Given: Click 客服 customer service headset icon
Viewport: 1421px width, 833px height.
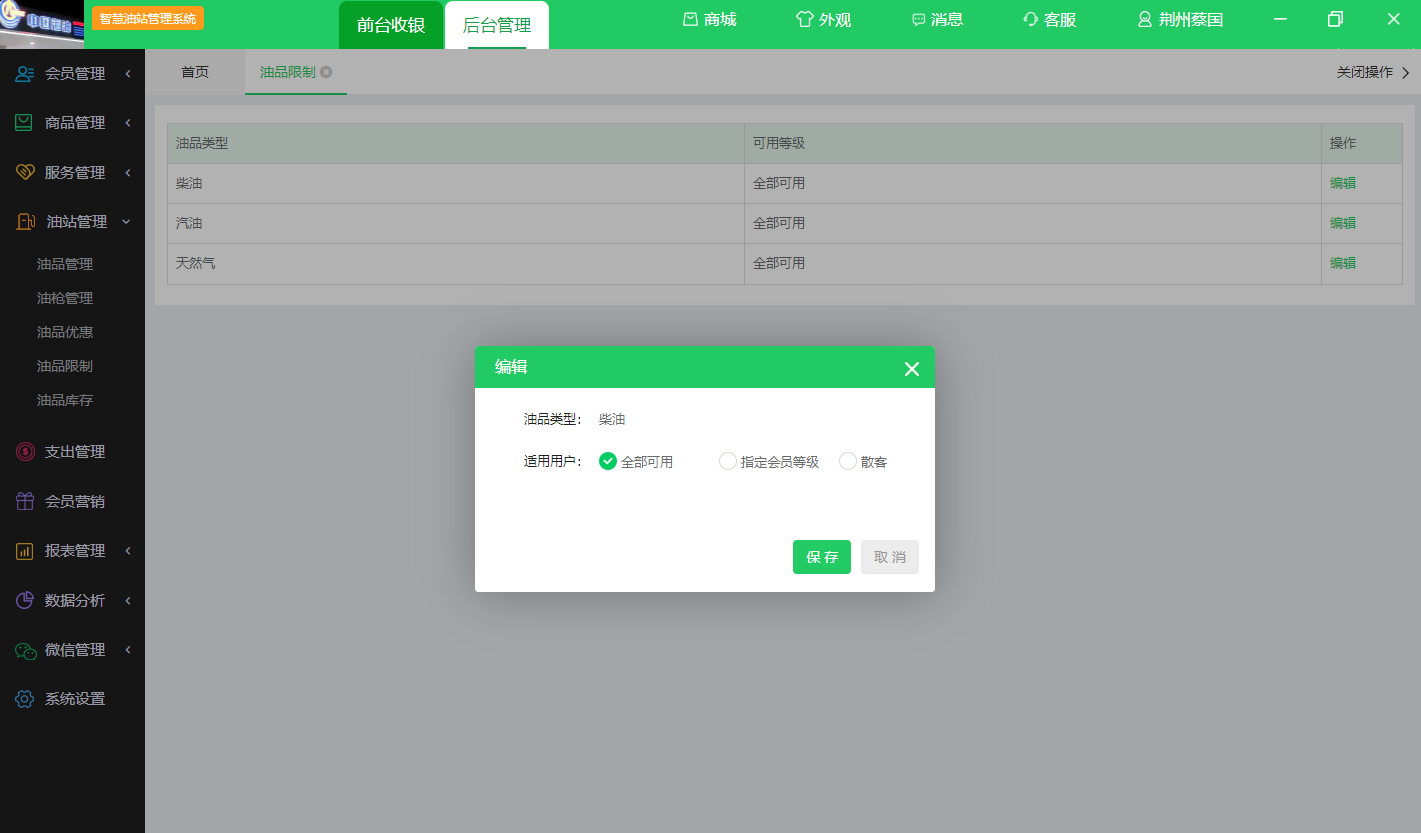Looking at the screenshot, I should point(1031,19).
